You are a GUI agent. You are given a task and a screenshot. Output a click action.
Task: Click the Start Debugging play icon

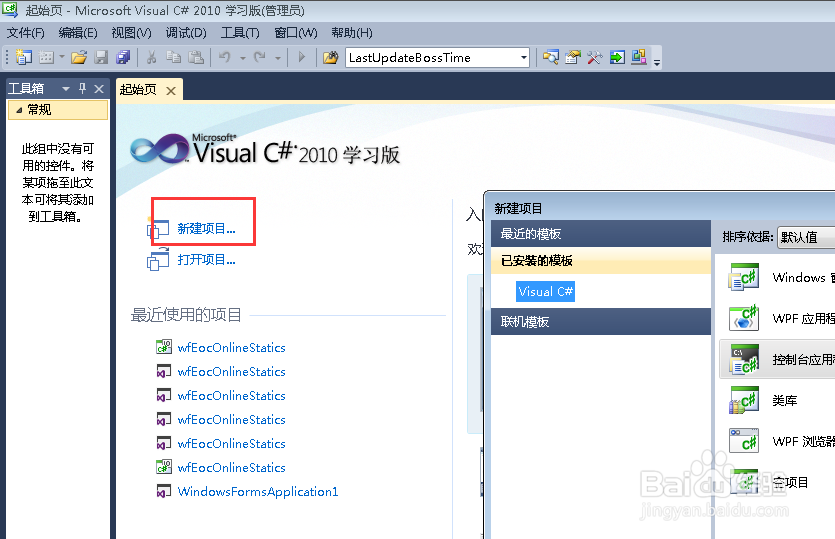(x=302, y=57)
